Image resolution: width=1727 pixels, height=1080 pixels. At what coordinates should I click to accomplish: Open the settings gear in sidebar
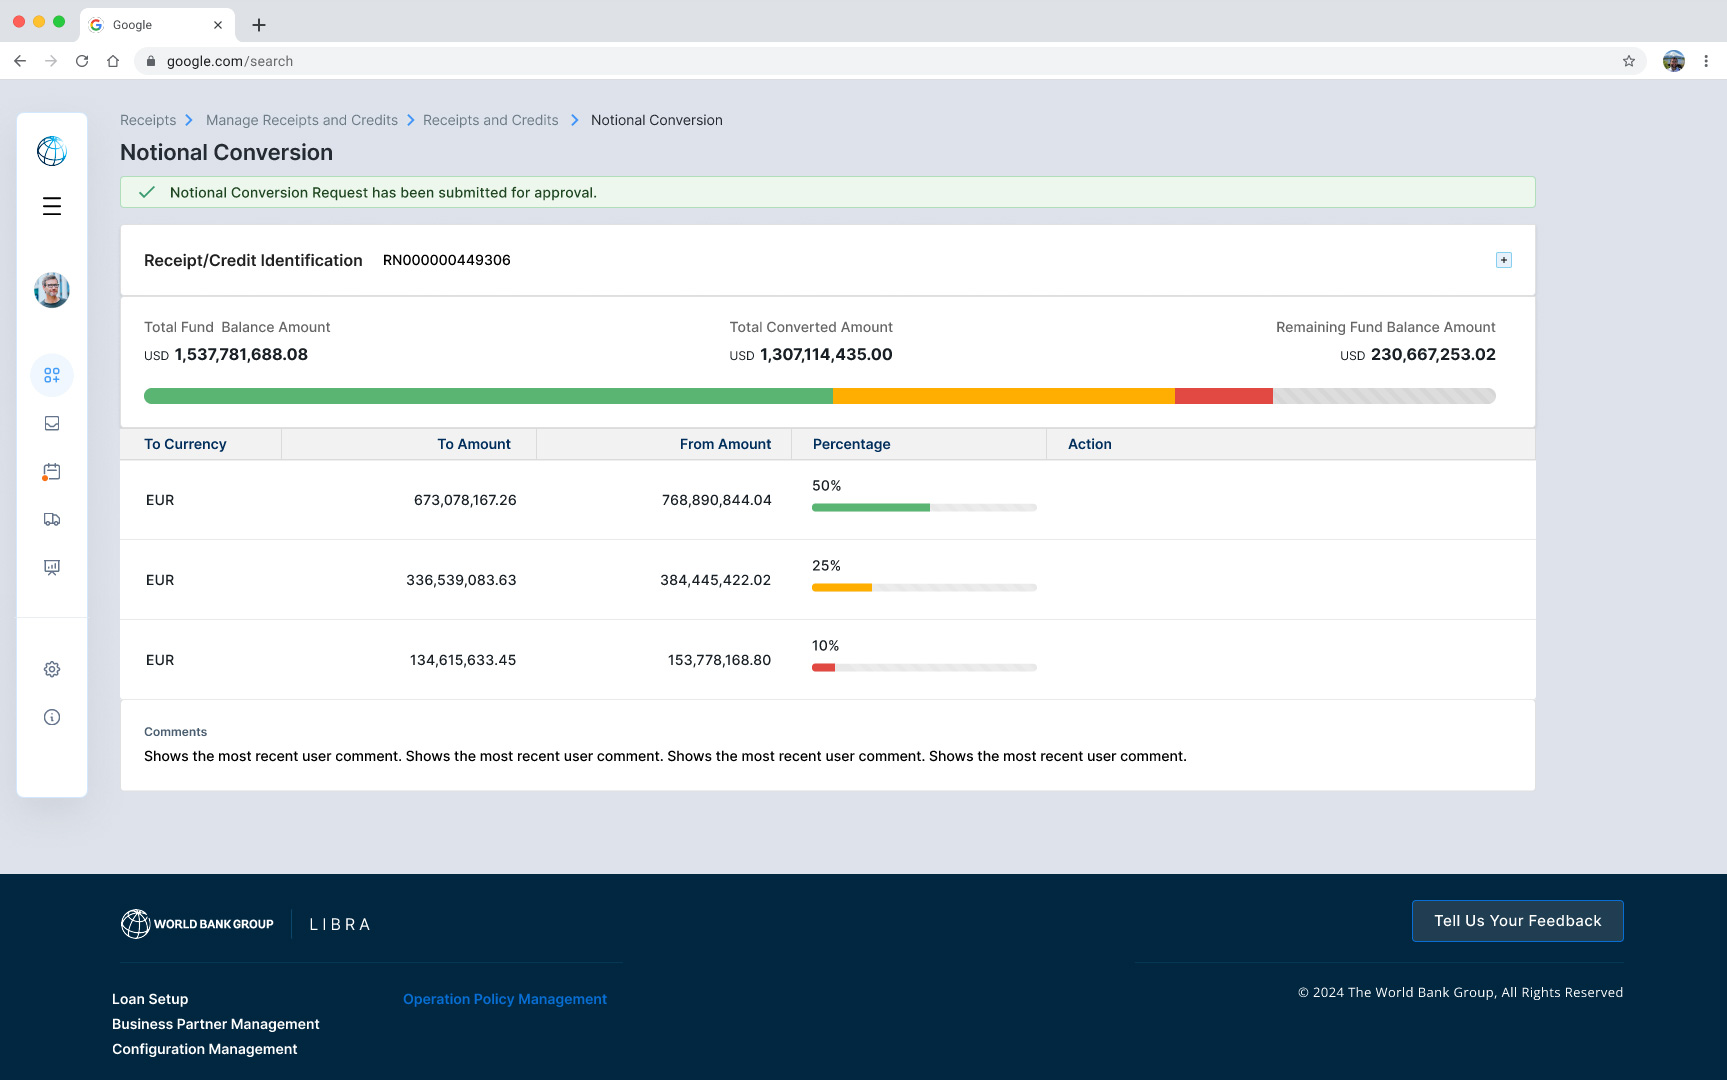(52, 669)
